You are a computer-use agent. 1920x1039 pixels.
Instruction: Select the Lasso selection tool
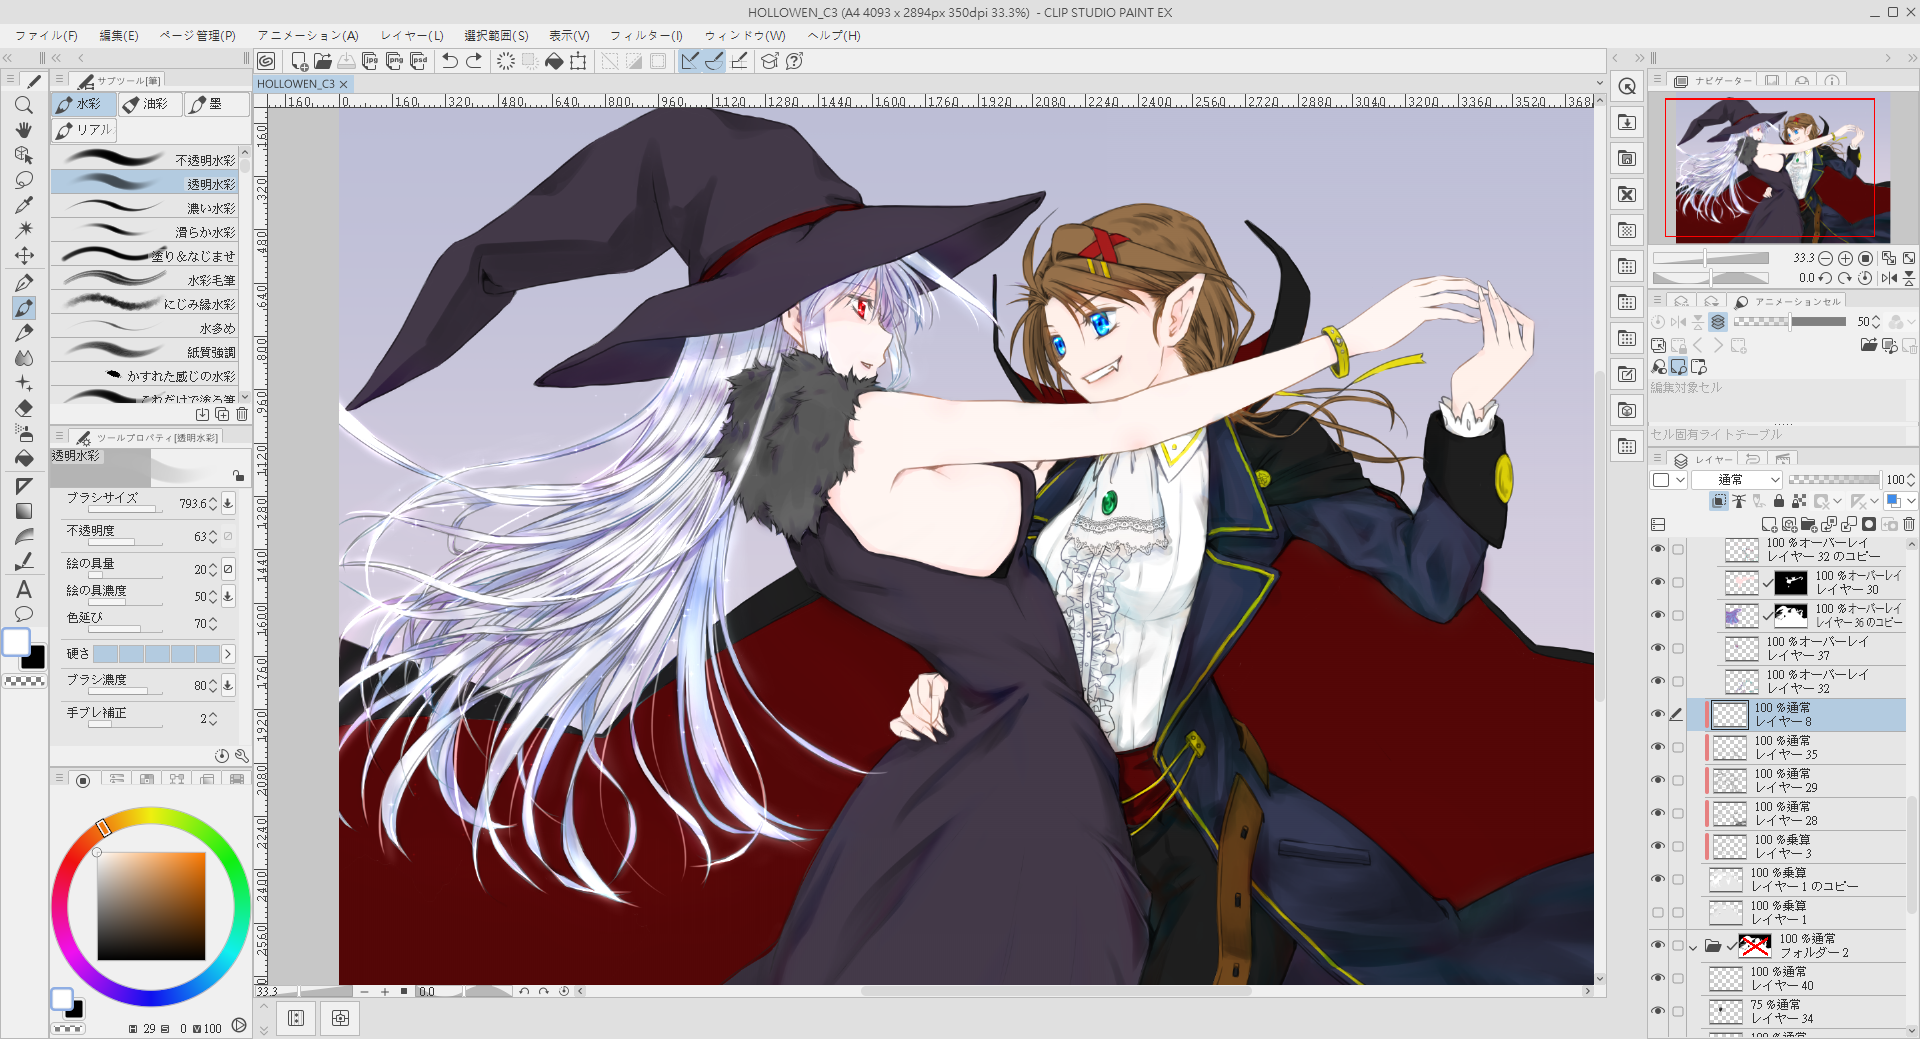click(24, 180)
